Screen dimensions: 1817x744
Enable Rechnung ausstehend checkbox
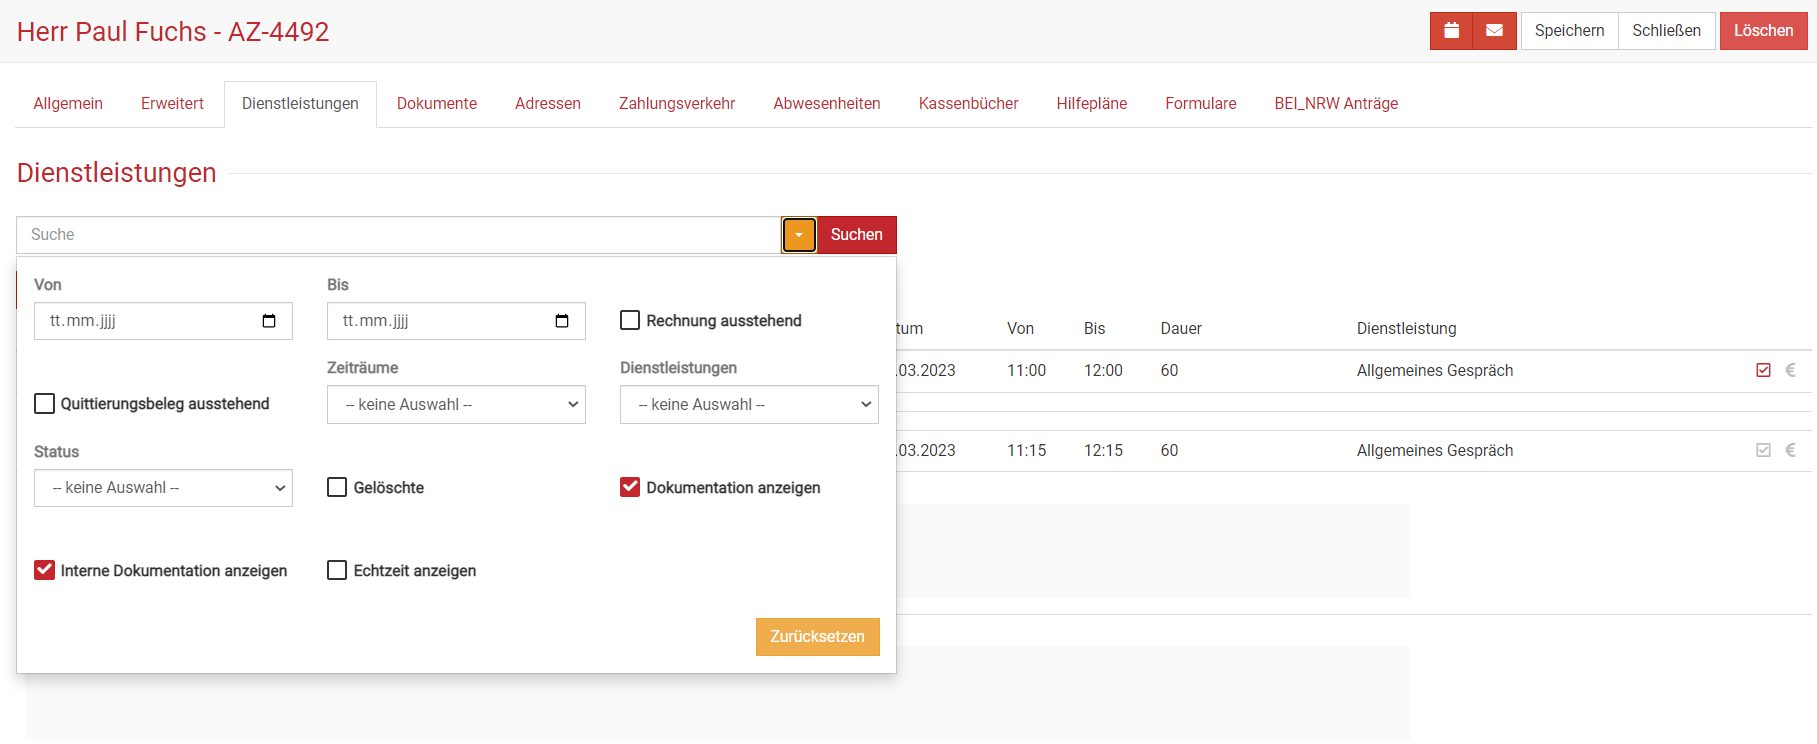(630, 320)
